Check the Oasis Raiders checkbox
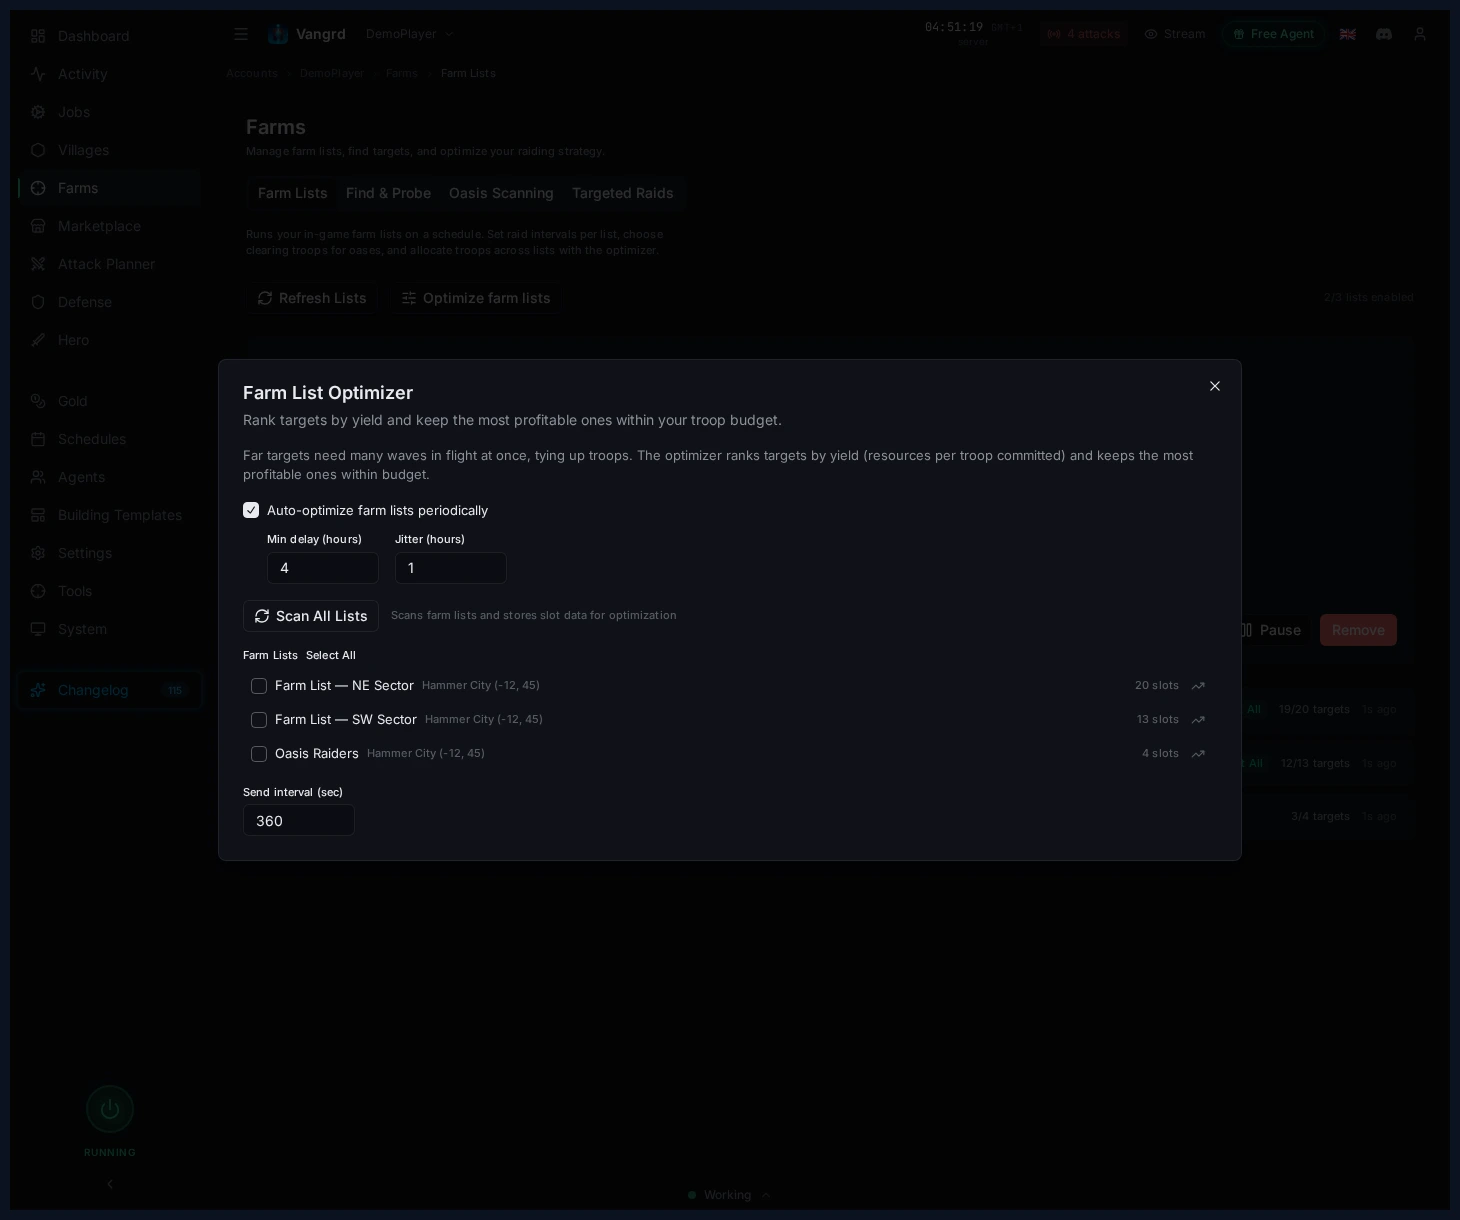 [x=259, y=754]
